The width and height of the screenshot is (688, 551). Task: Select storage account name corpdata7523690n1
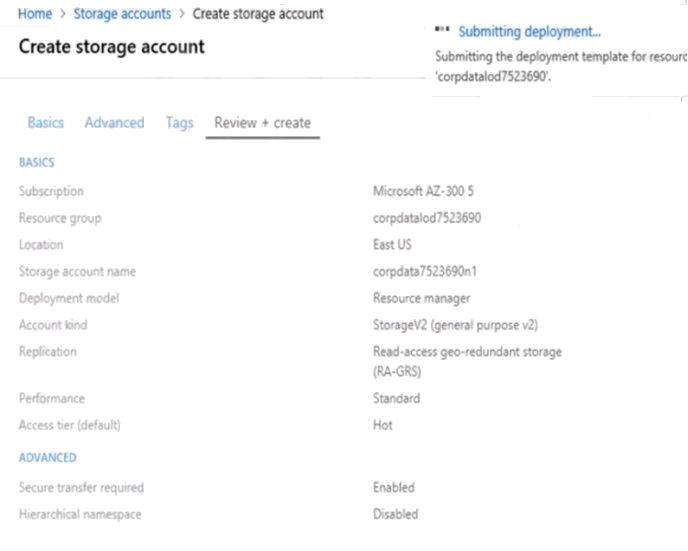click(425, 271)
